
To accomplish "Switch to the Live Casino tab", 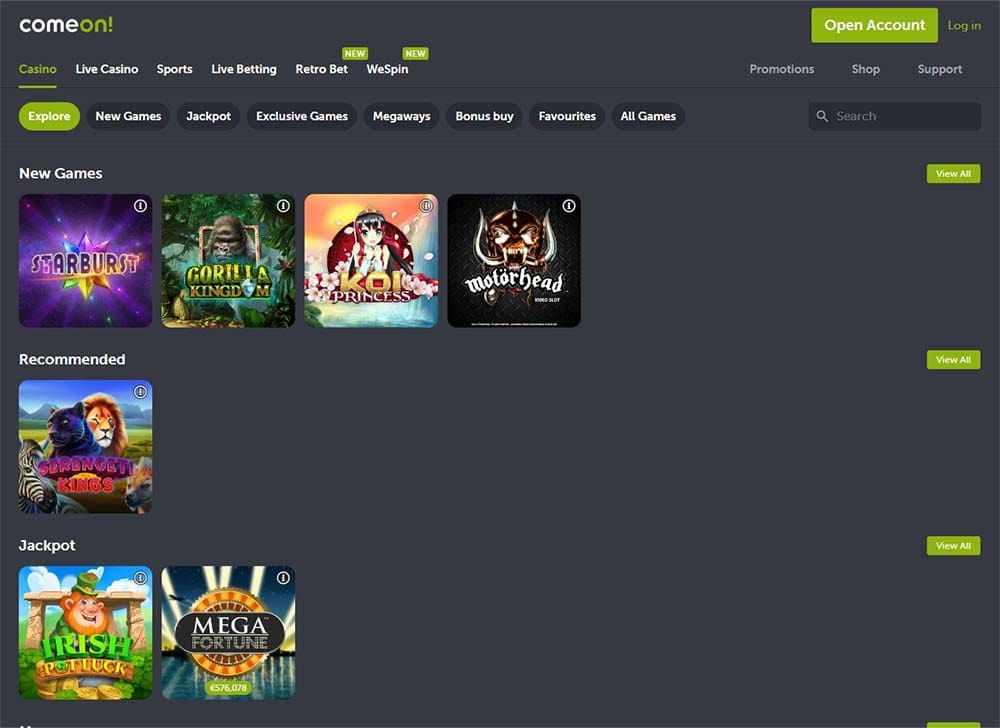I will (107, 69).
